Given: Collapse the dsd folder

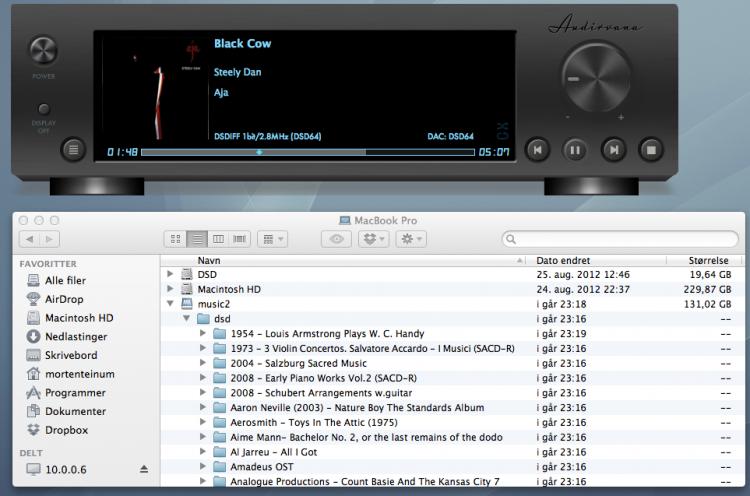Looking at the screenshot, I should point(187,318).
